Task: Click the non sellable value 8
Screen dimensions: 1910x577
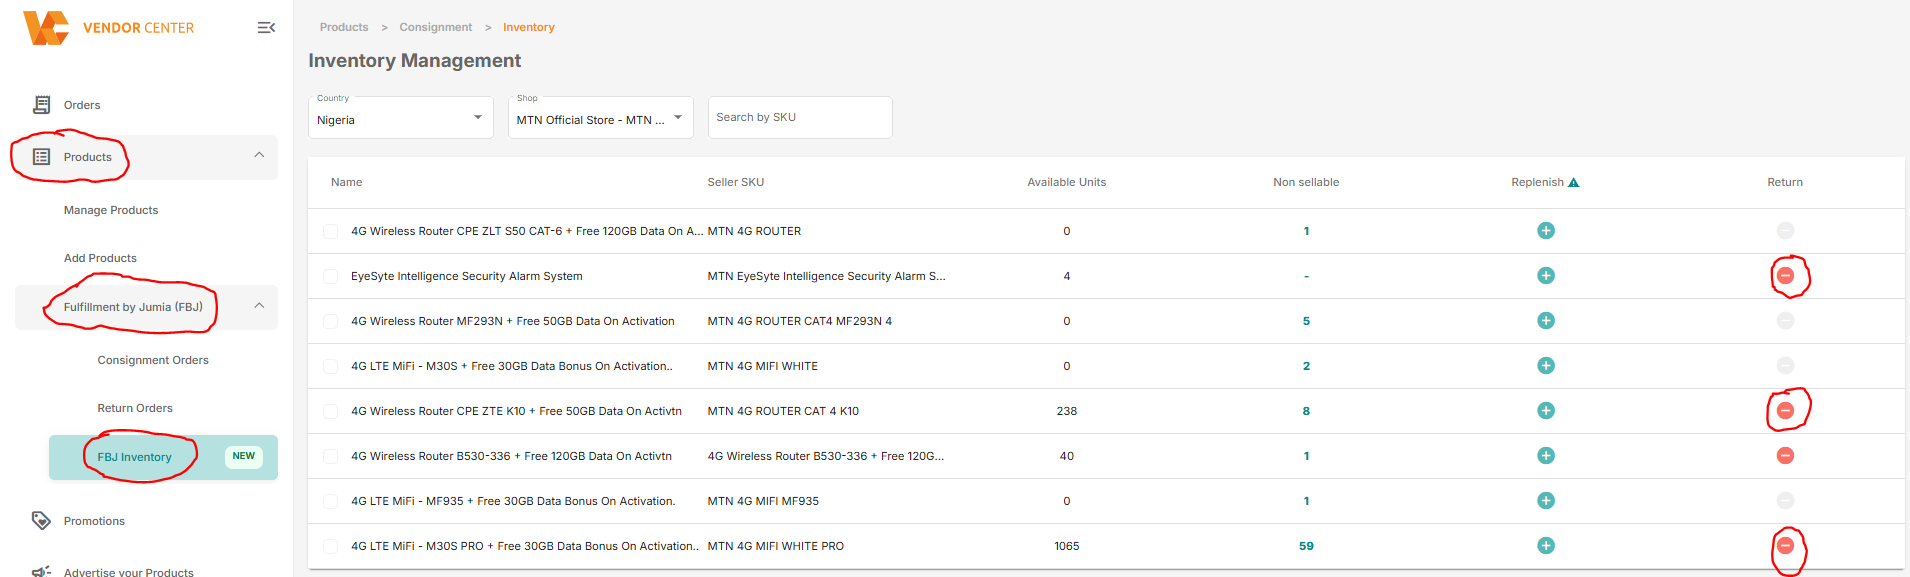Action: point(1306,411)
